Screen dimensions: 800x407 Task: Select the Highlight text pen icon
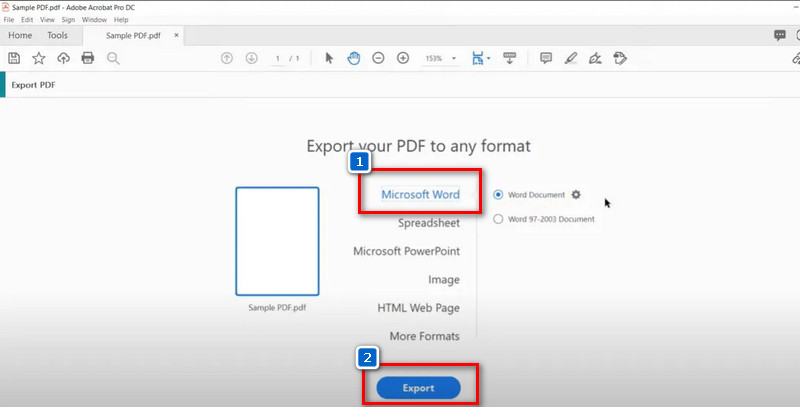(x=570, y=58)
